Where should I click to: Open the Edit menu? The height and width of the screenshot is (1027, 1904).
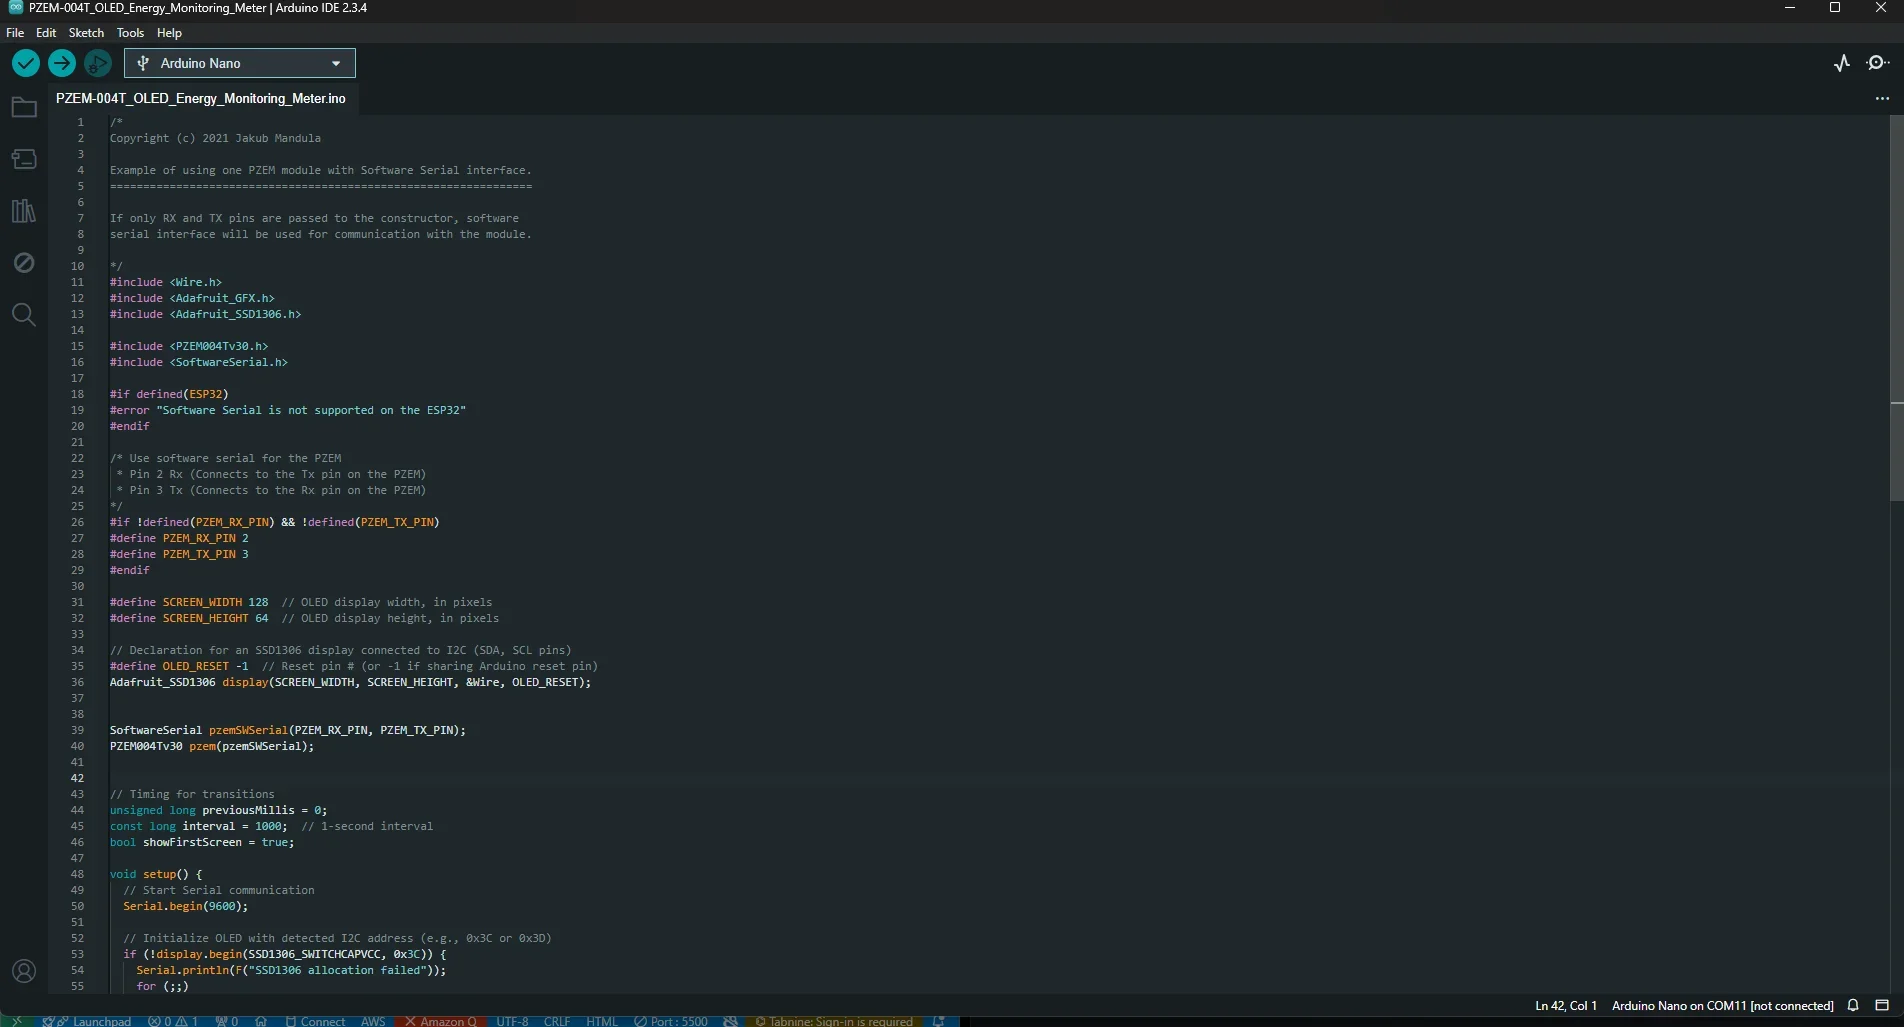tap(46, 32)
